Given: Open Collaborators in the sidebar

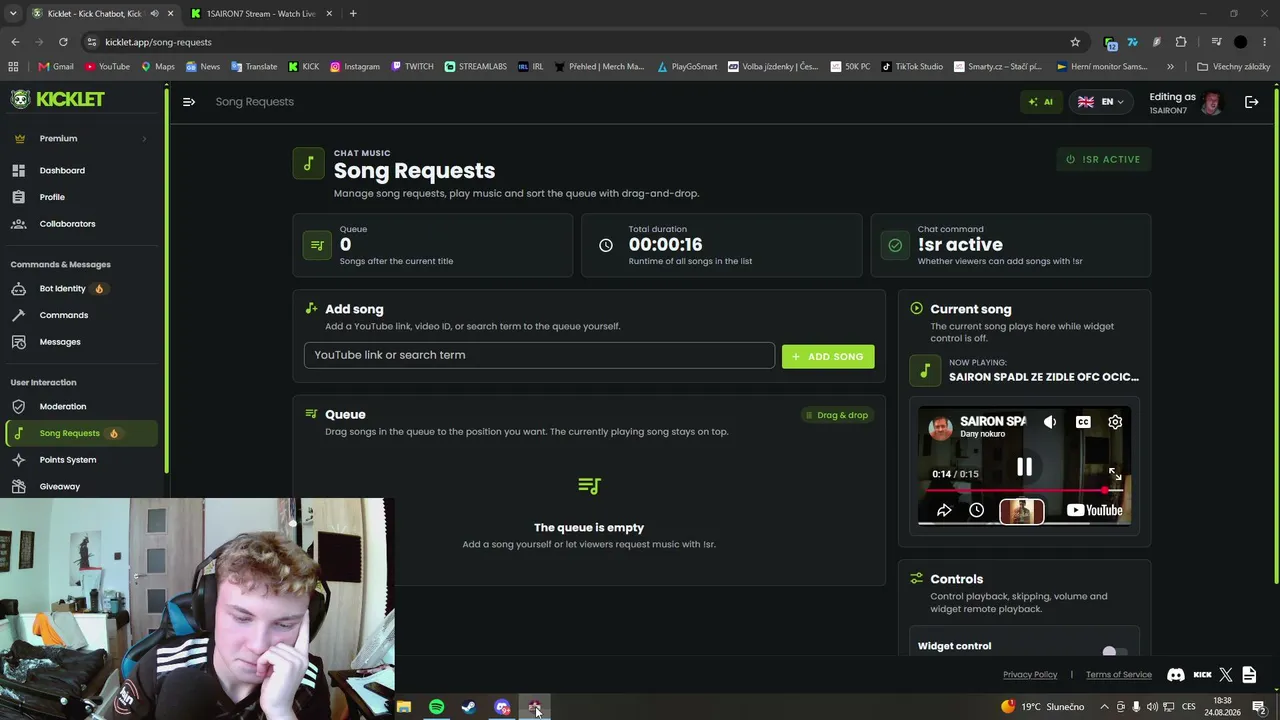Looking at the screenshot, I should pos(80,224).
